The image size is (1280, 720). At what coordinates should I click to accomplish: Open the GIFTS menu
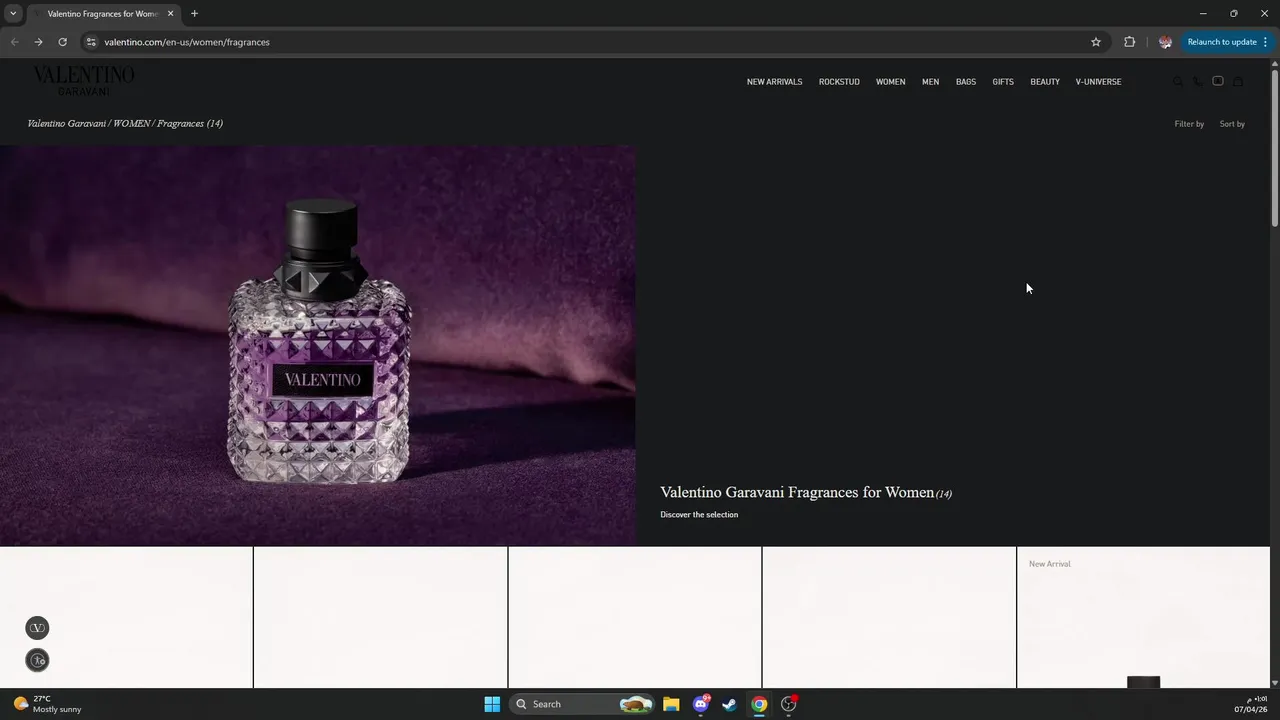point(1003,82)
